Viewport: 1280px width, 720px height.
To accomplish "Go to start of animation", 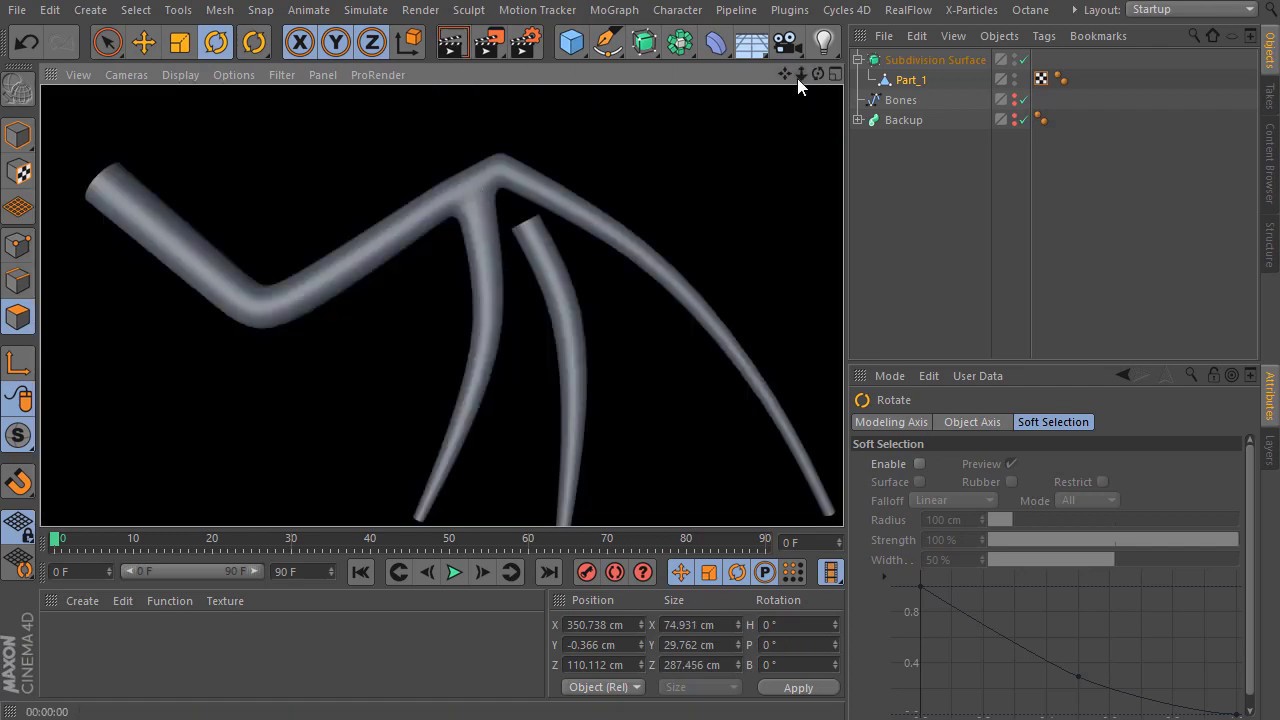I will pyautogui.click(x=361, y=572).
